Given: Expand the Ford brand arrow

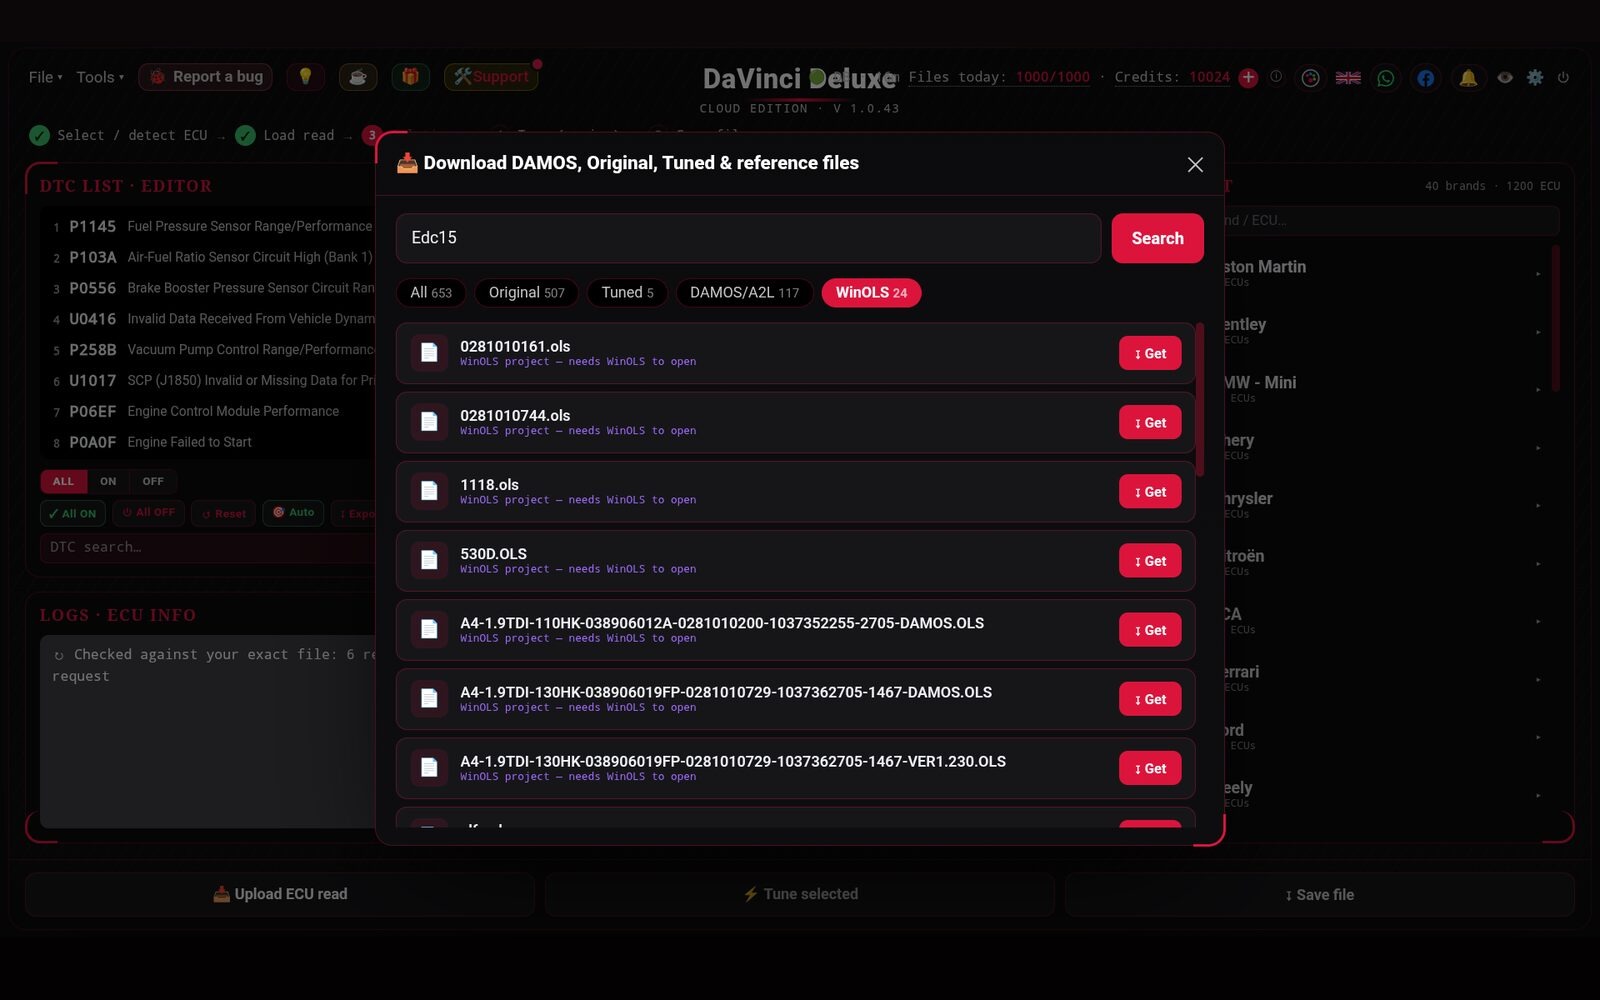Looking at the screenshot, I should 1538,738.
